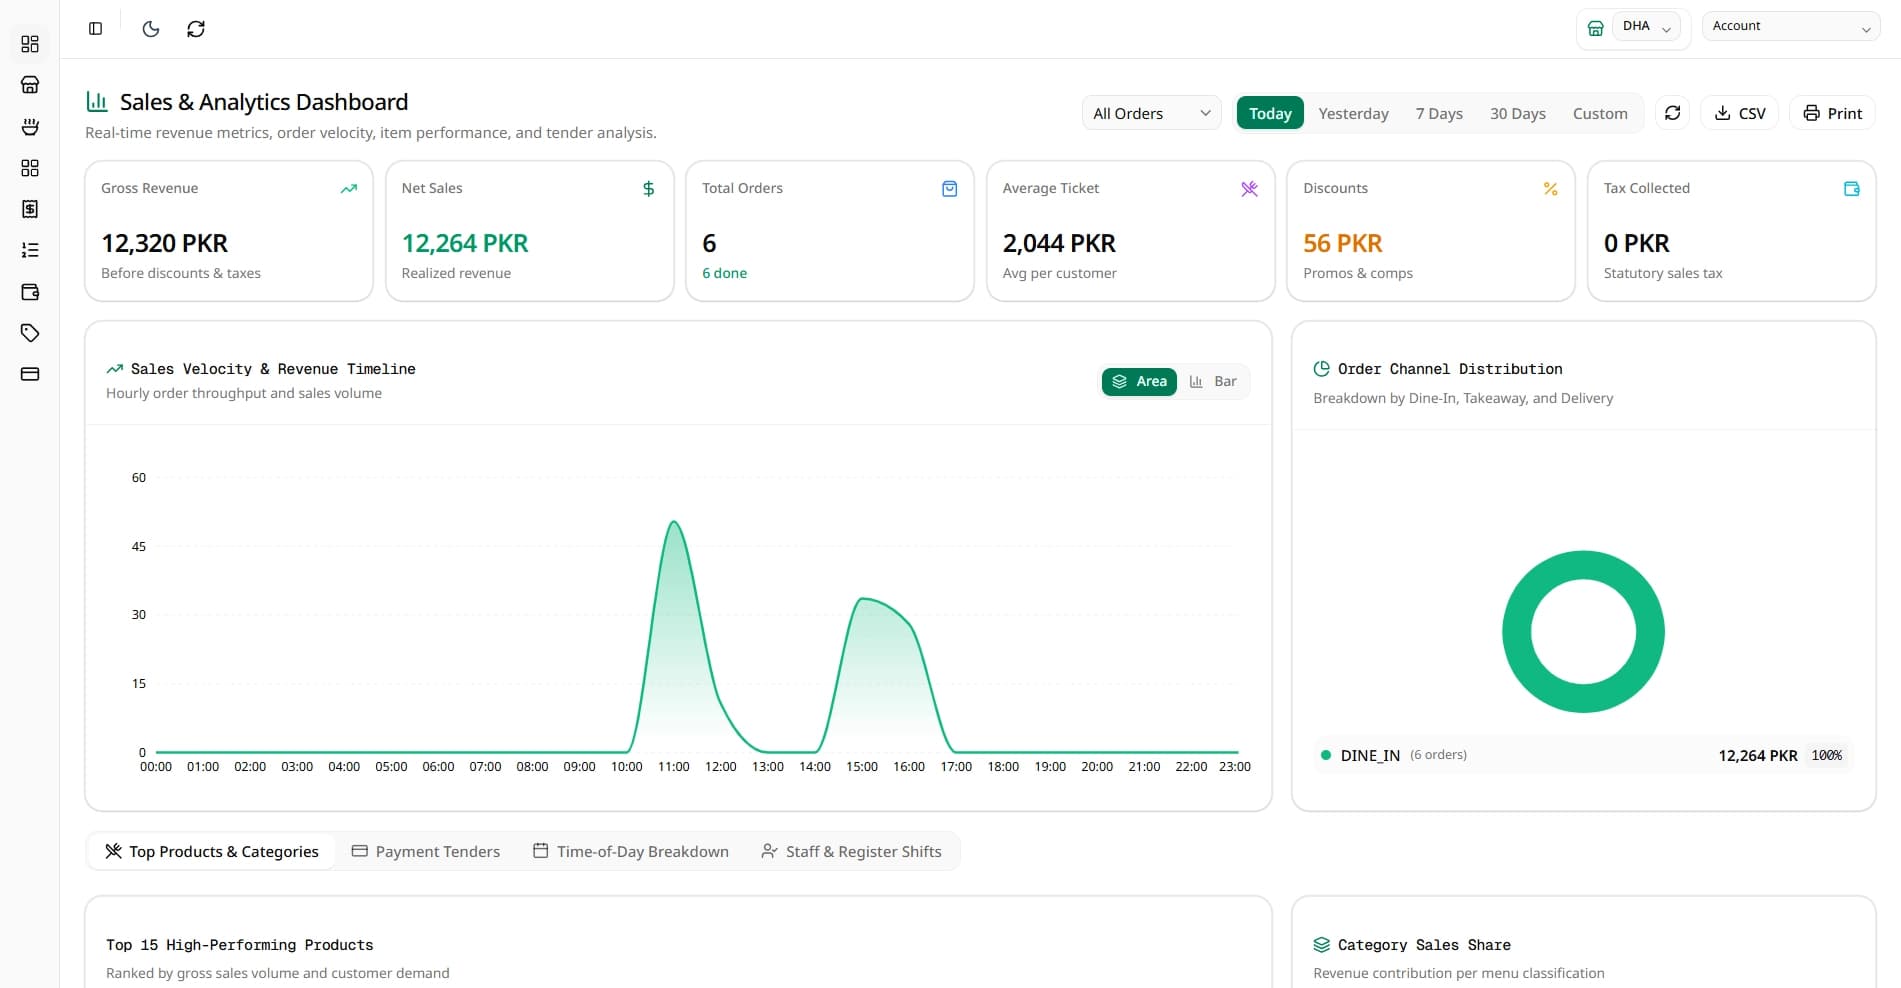The height and width of the screenshot is (988, 1901).
Task: Open Time-of-Day Breakdown tab
Action: click(x=631, y=852)
